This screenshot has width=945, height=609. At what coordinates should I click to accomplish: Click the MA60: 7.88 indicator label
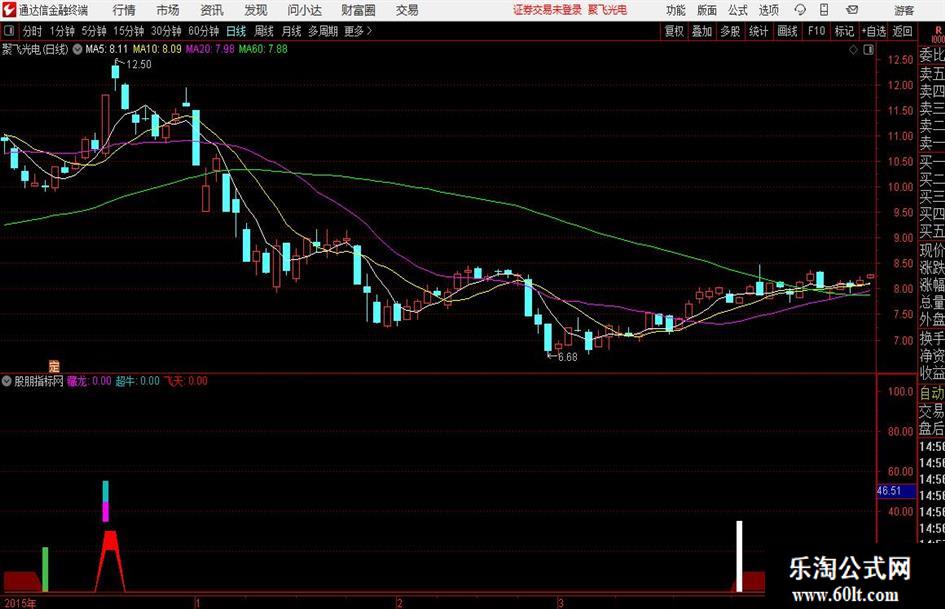pyautogui.click(x=263, y=49)
